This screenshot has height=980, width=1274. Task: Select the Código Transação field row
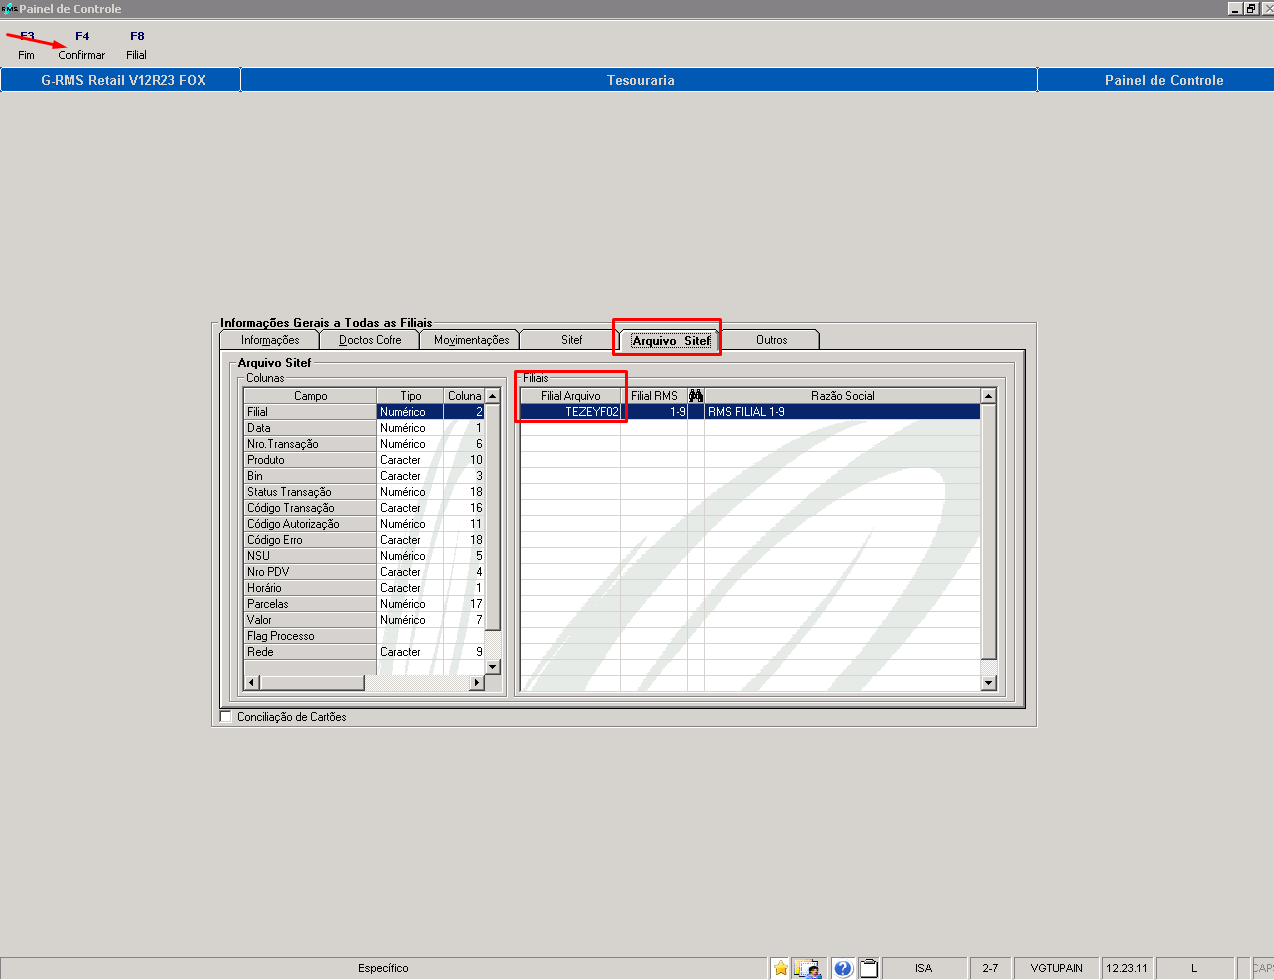[310, 508]
